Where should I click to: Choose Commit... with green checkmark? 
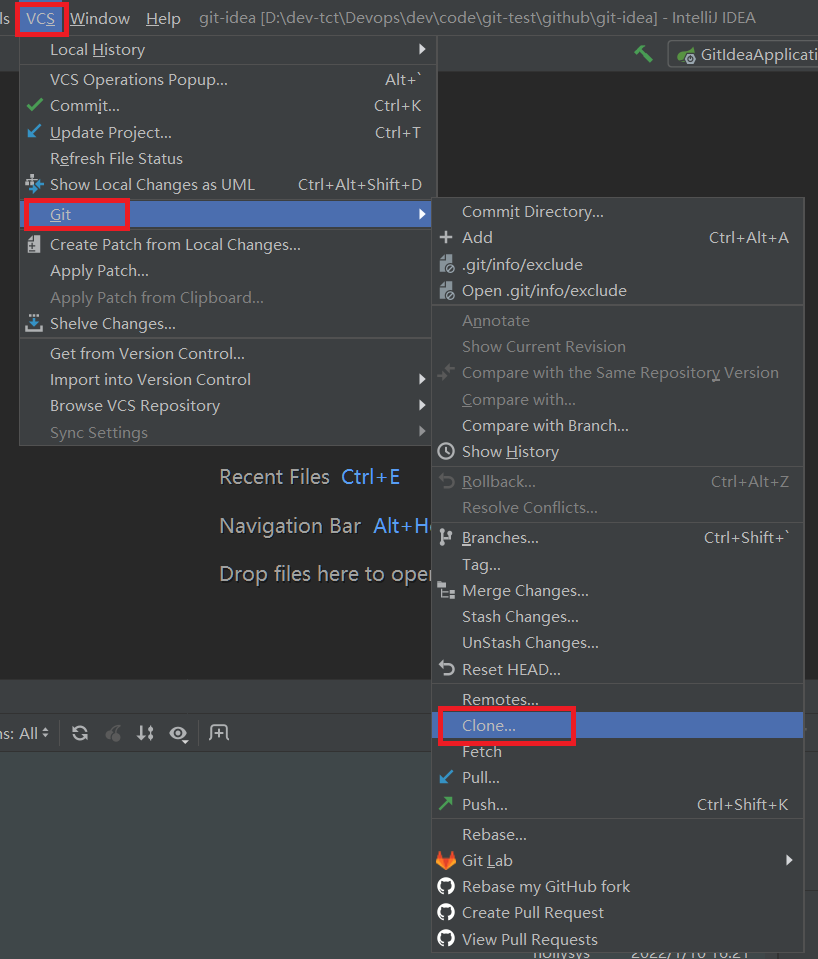pos(228,106)
